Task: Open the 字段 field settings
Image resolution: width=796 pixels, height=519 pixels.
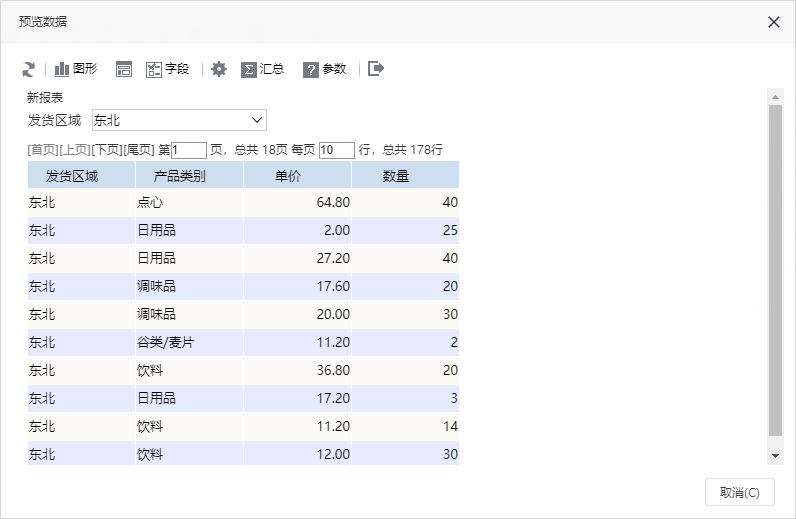Action: click(x=168, y=69)
